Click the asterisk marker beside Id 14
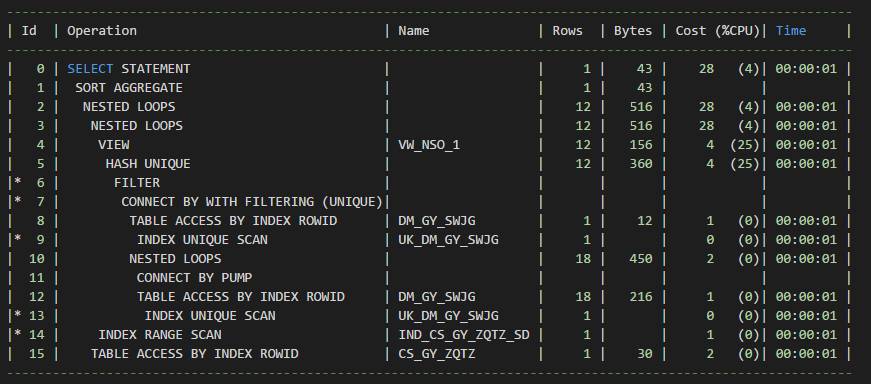Viewport: 871px width, 384px height. point(18,335)
